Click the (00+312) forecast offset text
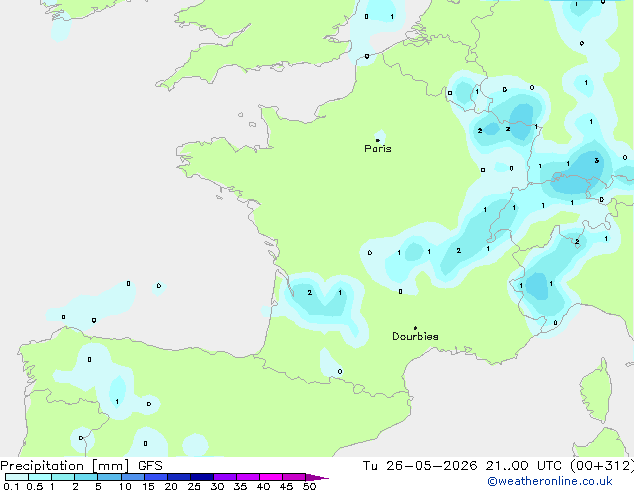The width and height of the screenshot is (634, 490). 602,466
